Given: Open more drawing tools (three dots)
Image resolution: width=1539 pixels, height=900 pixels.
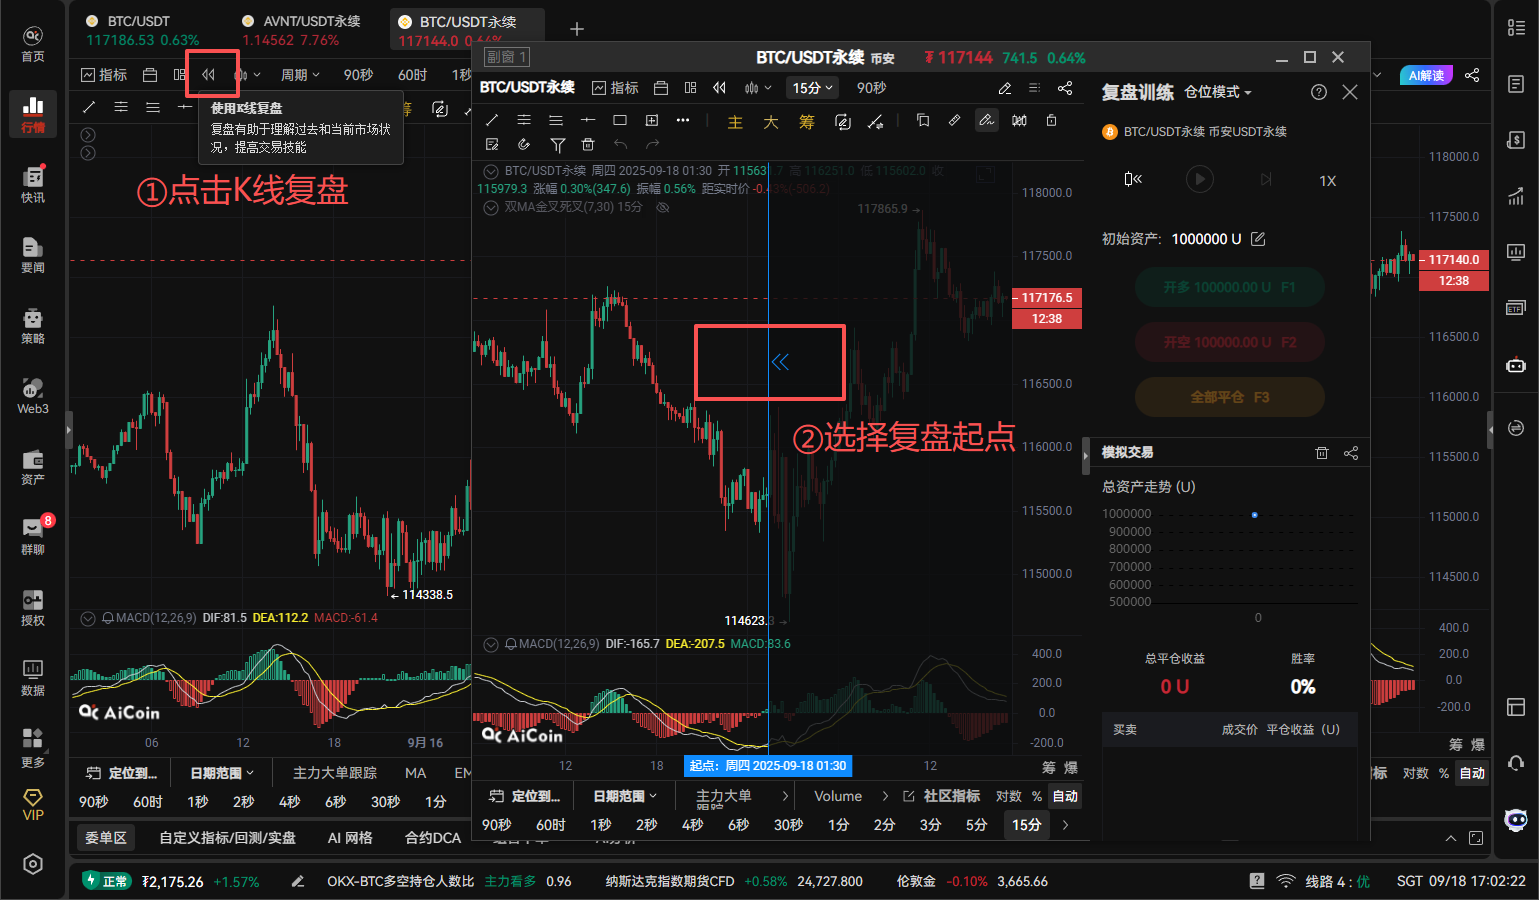Looking at the screenshot, I should click(683, 120).
